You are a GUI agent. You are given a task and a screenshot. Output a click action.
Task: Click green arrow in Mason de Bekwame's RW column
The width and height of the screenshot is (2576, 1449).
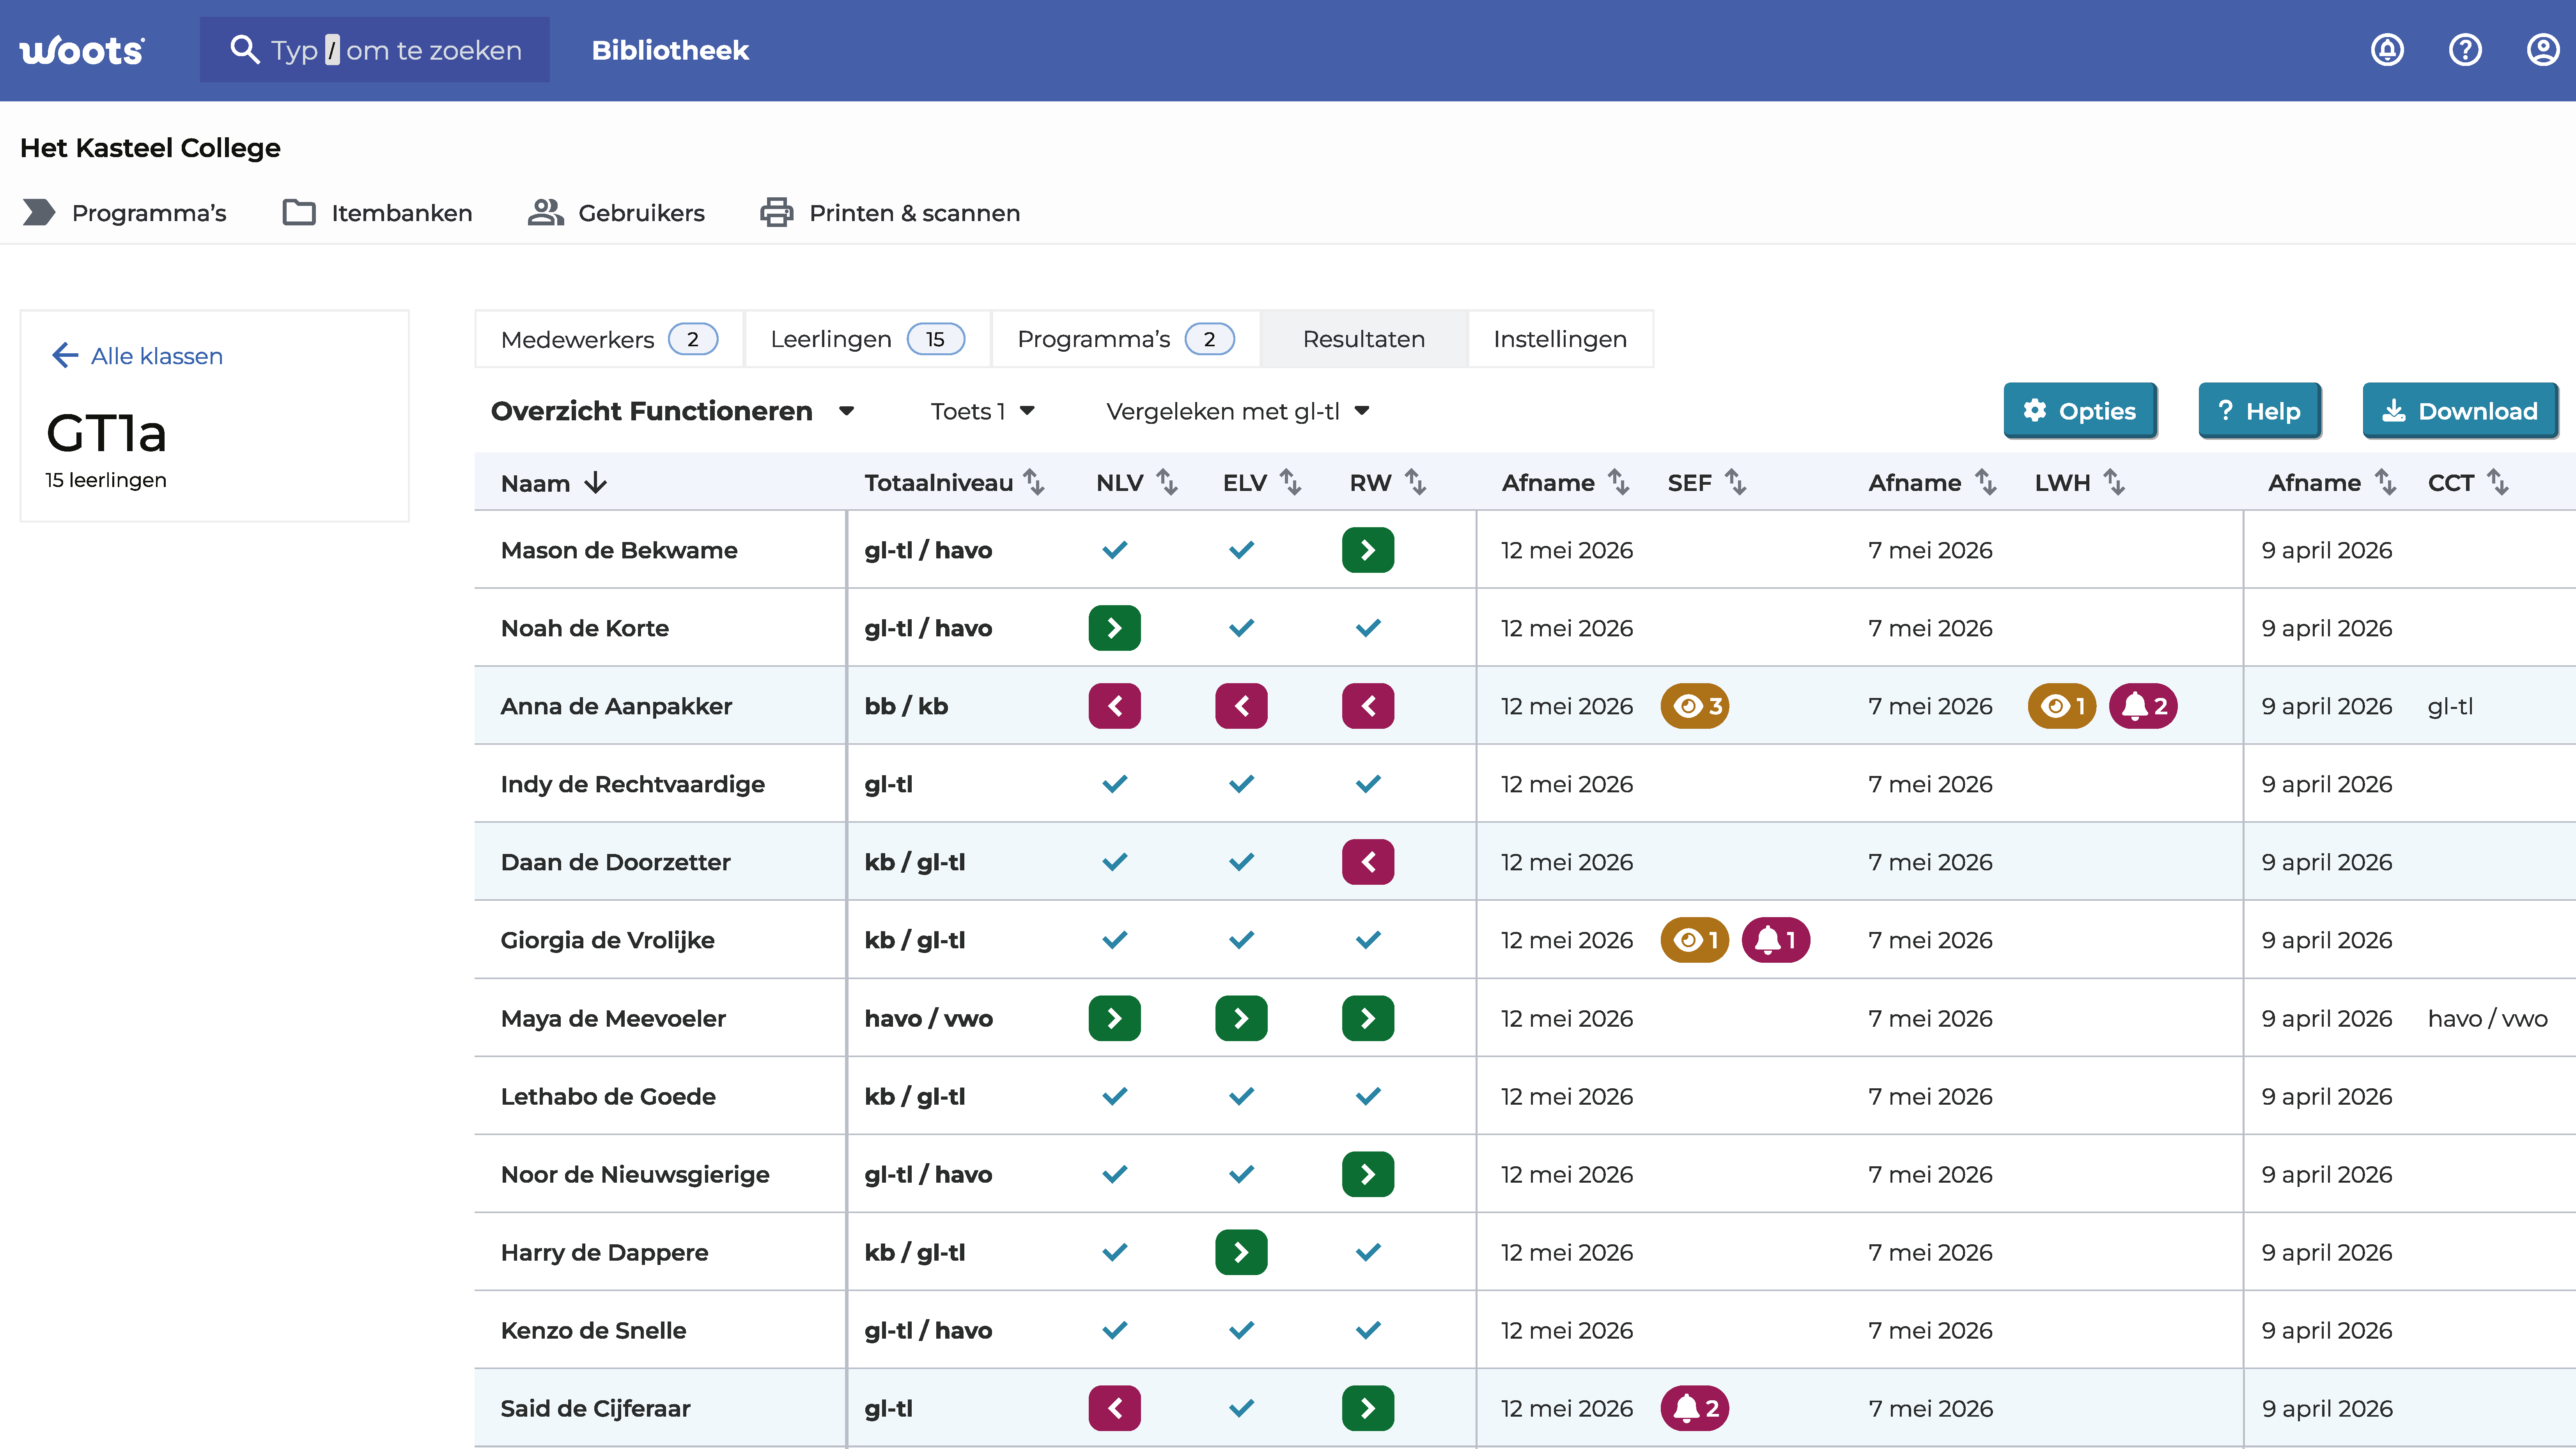(x=1368, y=550)
